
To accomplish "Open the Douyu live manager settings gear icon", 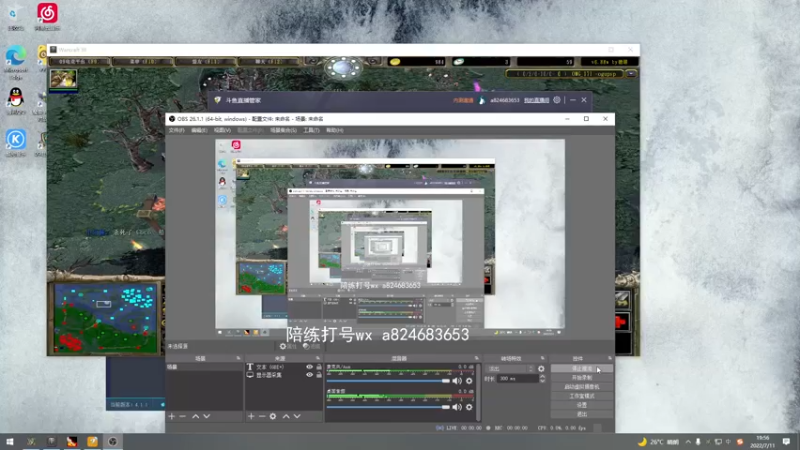I will [557, 100].
